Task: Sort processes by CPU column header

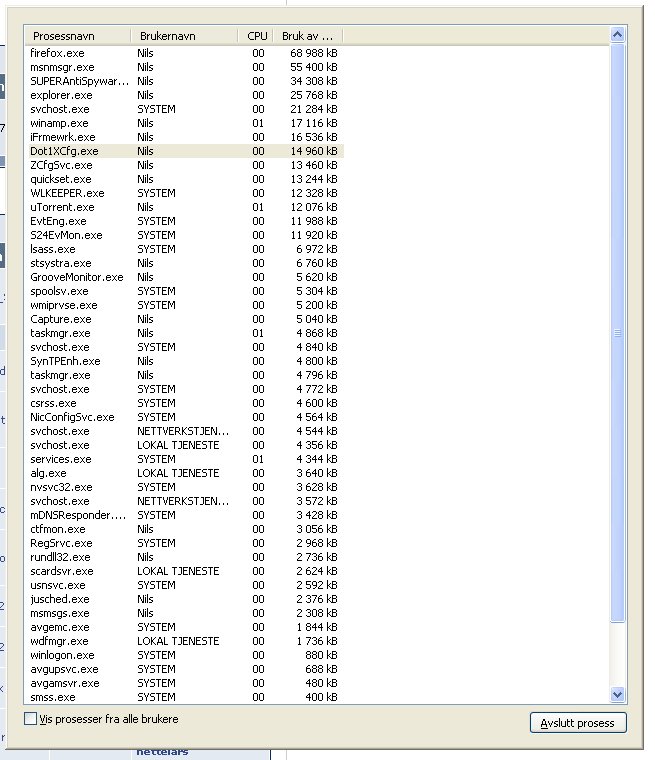Action: (x=256, y=36)
